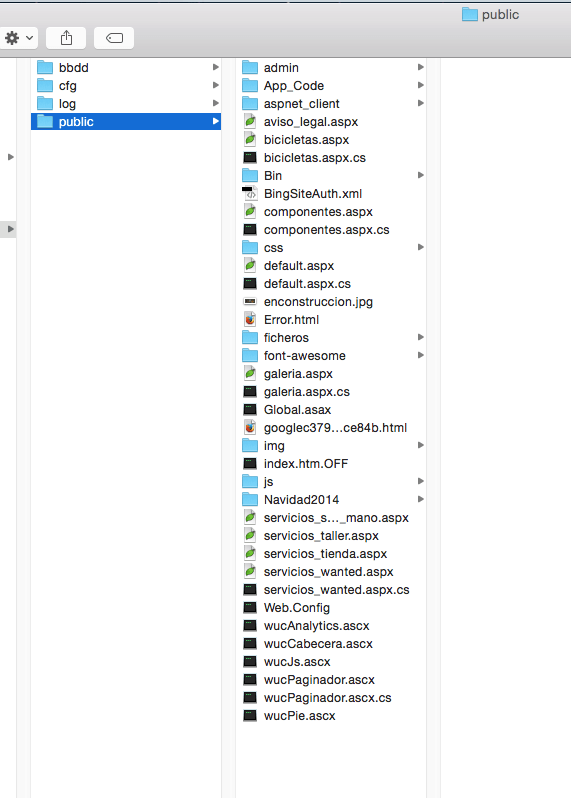Viewport: 571px width, 798px height.
Task: Click the Edit Tags toolbar button
Action: [x=114, y=38]
